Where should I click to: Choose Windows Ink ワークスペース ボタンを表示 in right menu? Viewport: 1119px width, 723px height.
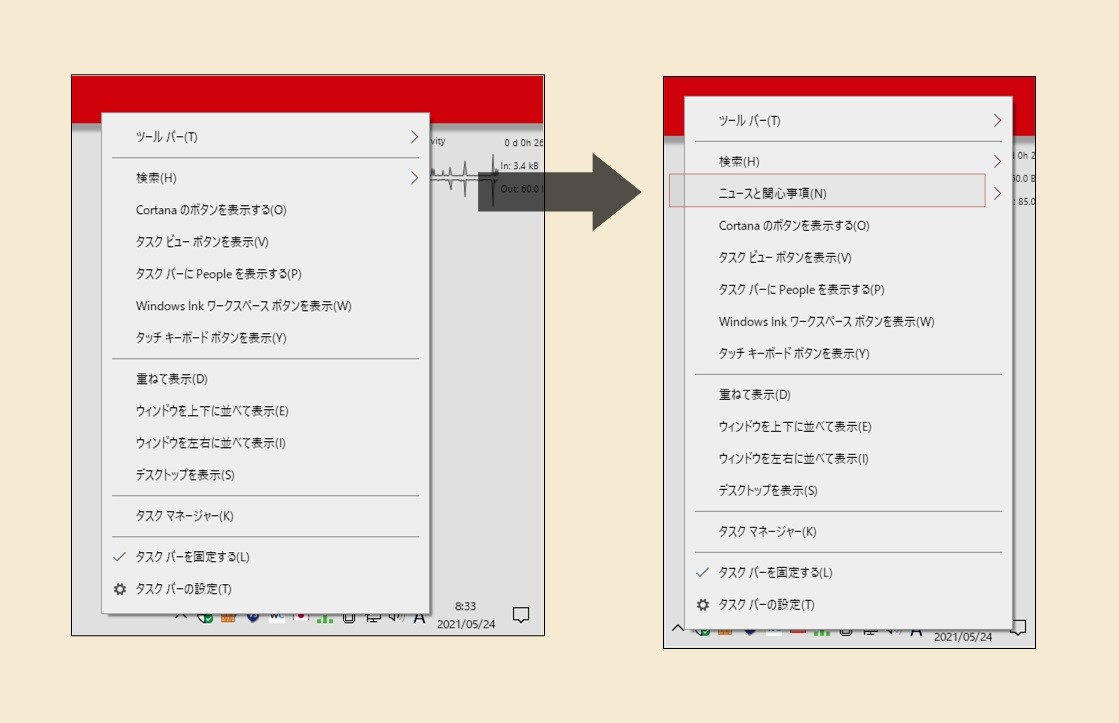point(849,322)
